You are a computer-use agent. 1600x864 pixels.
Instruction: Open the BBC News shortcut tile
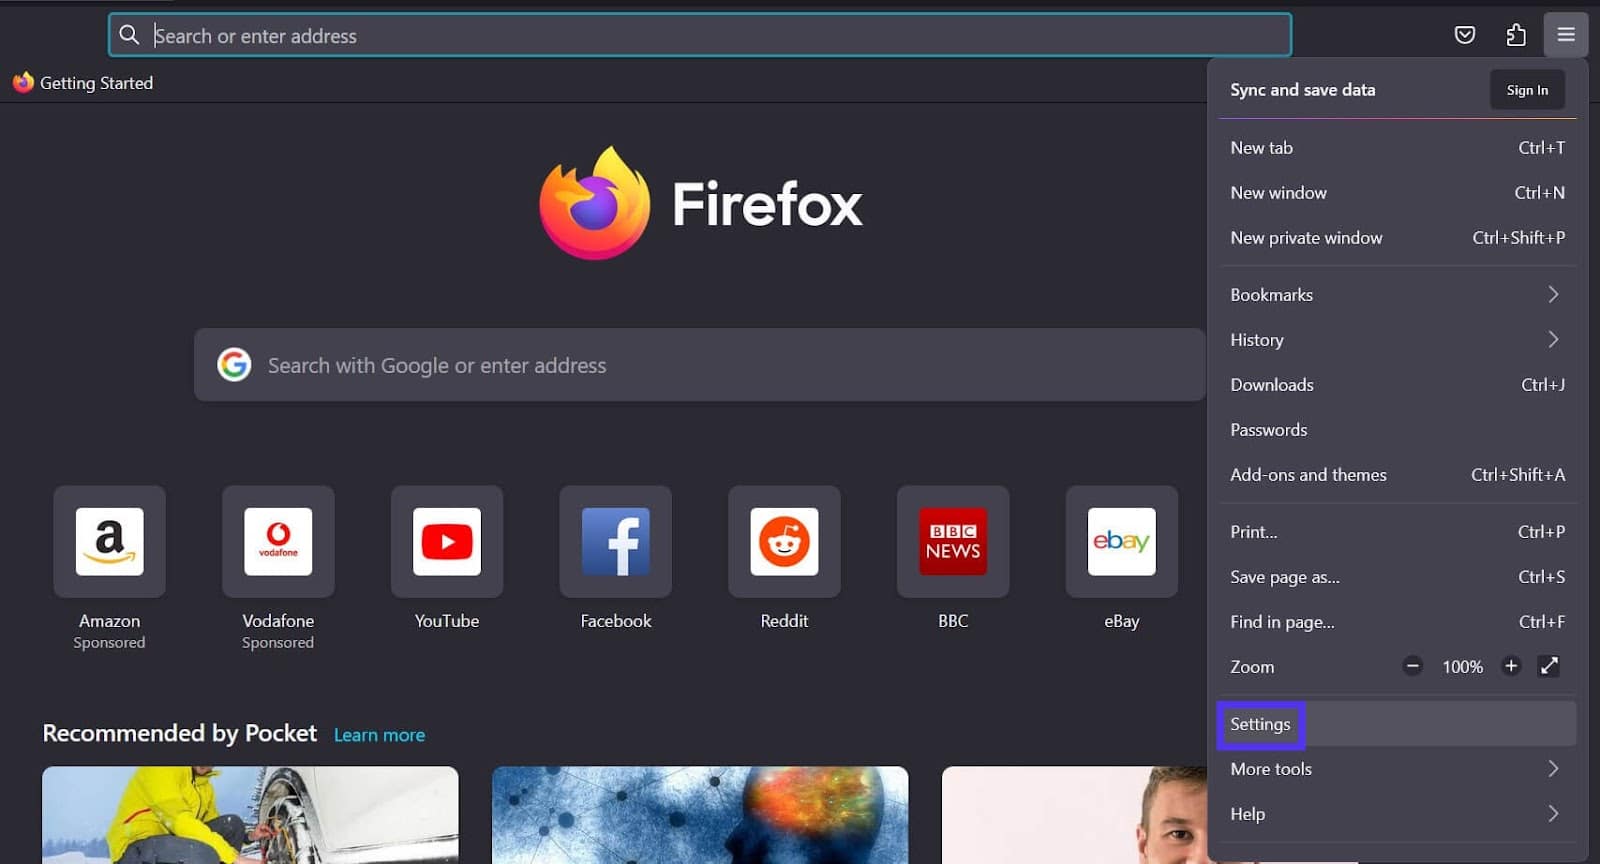953,541
